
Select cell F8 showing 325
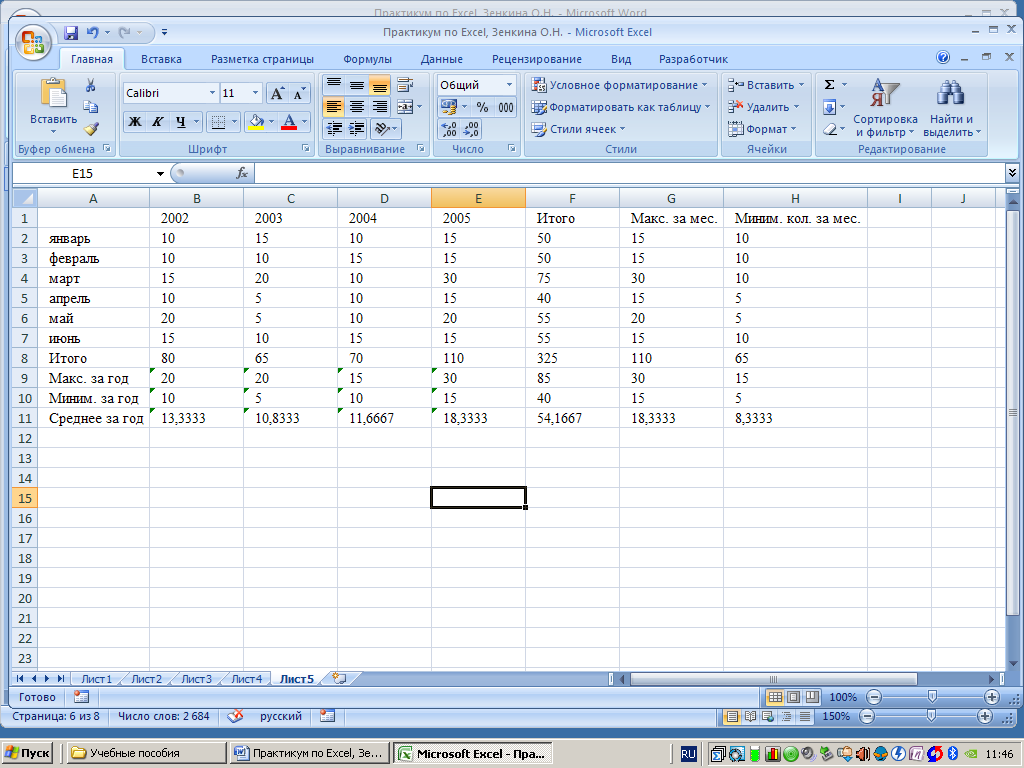tap(572, 359)
